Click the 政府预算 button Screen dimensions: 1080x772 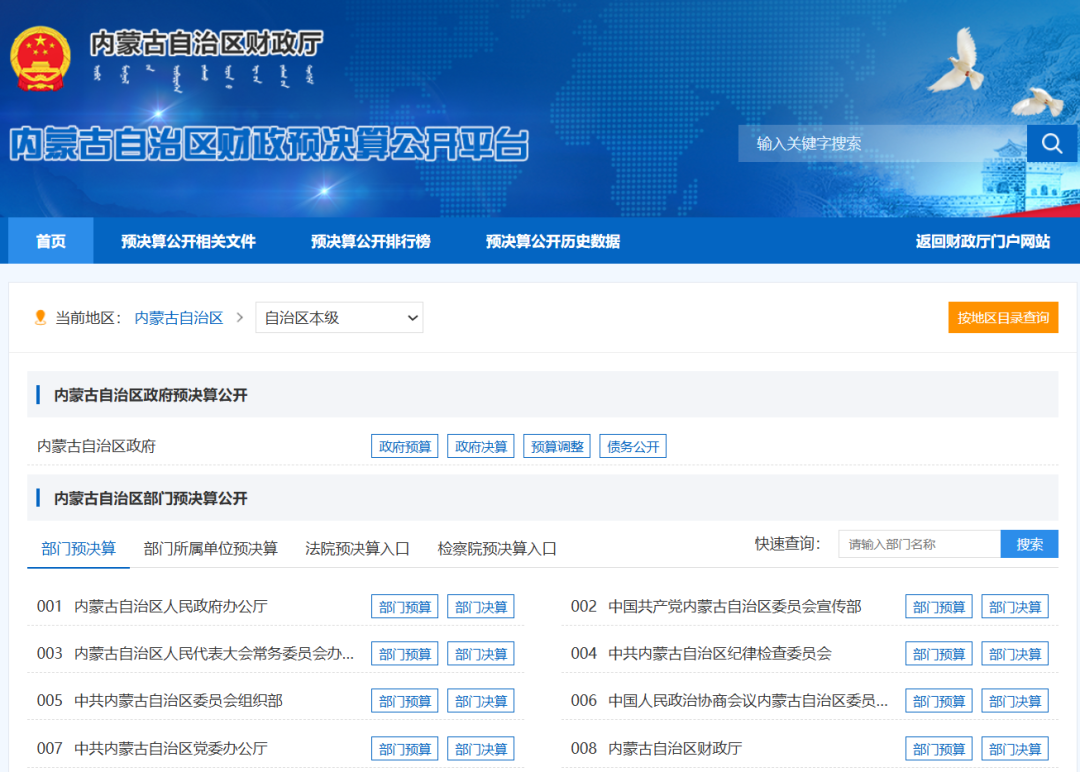tap(404, 446)
